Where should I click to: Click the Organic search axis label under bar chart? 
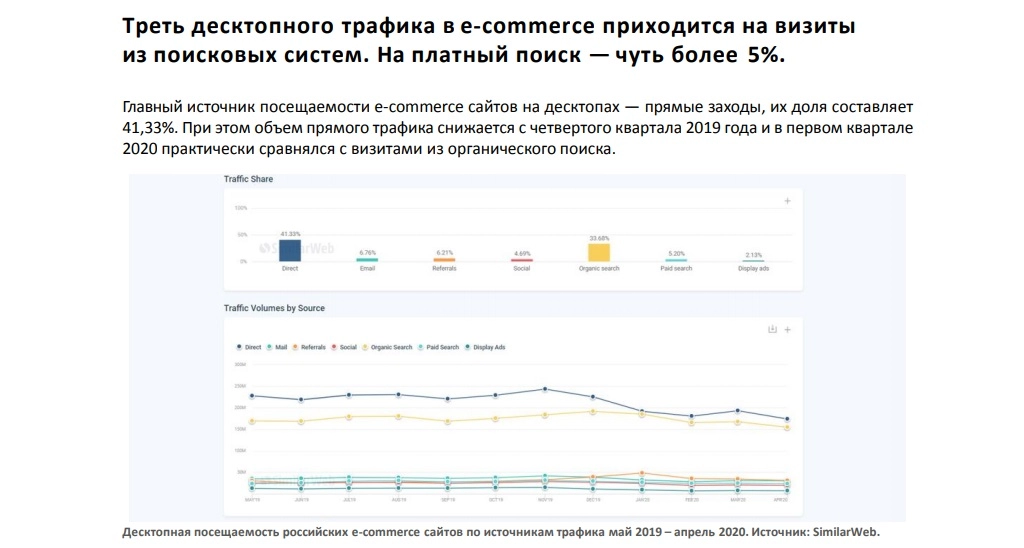[599, 268]
